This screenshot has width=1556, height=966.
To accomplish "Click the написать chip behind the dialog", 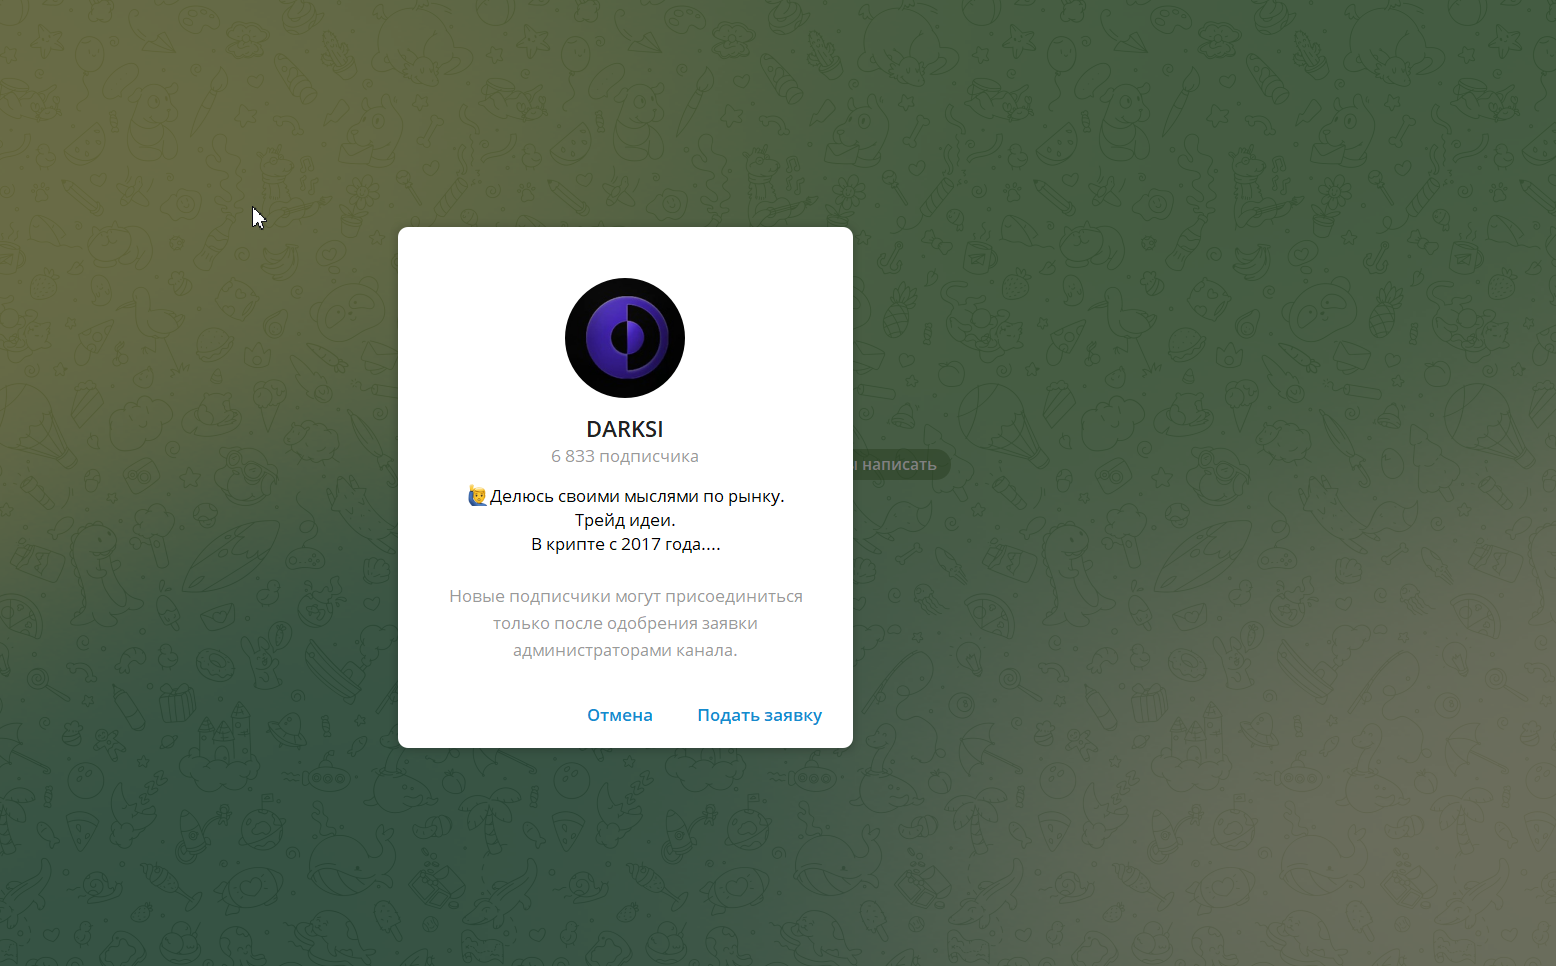I will (x=900, y=464).
